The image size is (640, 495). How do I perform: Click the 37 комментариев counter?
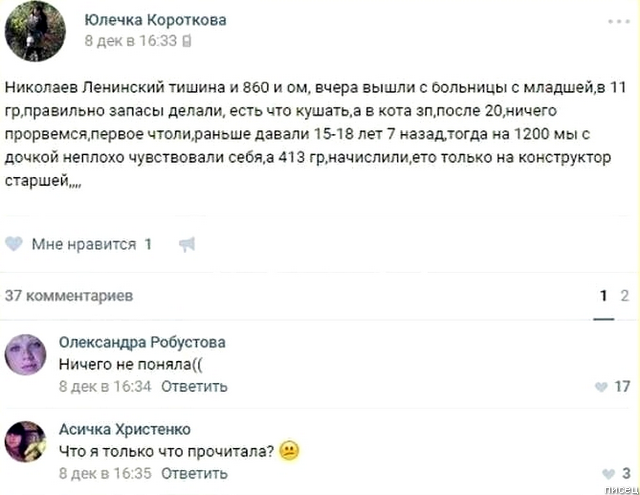click(x=69, y=296)
